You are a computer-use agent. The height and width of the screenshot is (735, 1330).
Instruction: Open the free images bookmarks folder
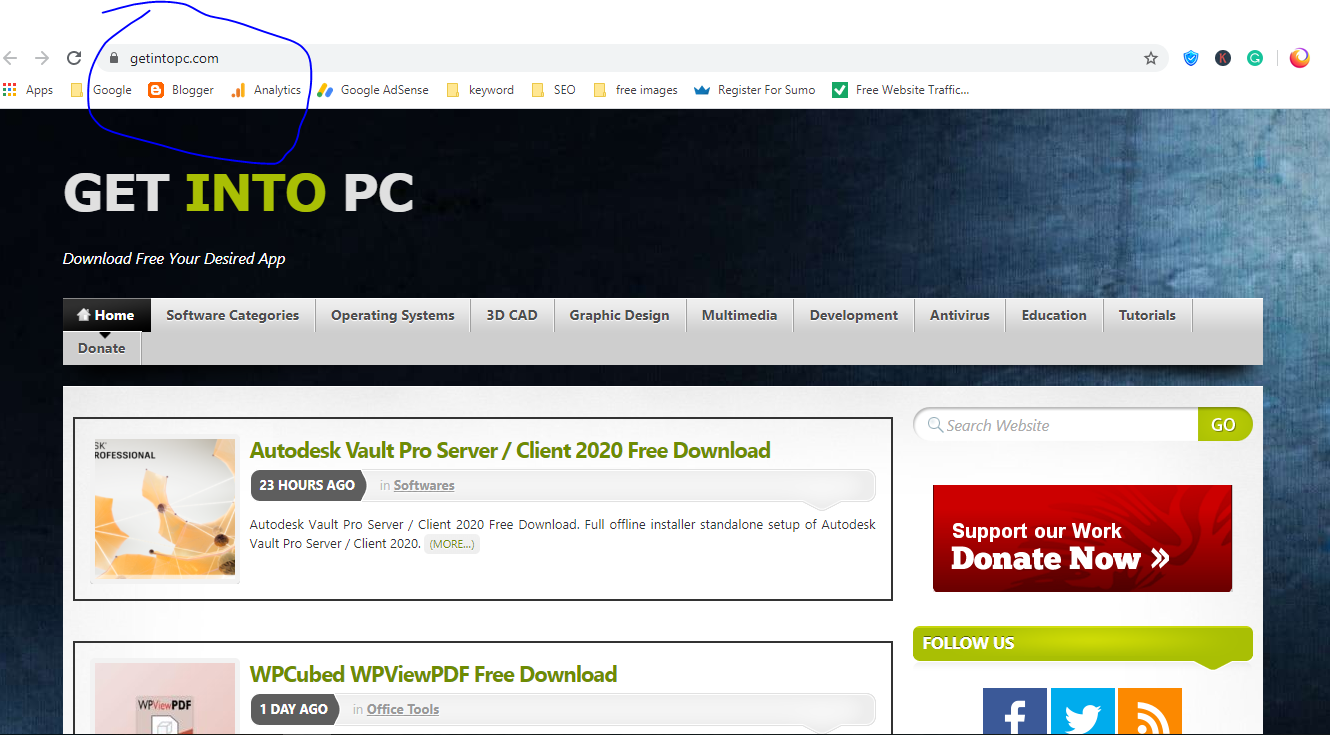[x=635, y=90]
